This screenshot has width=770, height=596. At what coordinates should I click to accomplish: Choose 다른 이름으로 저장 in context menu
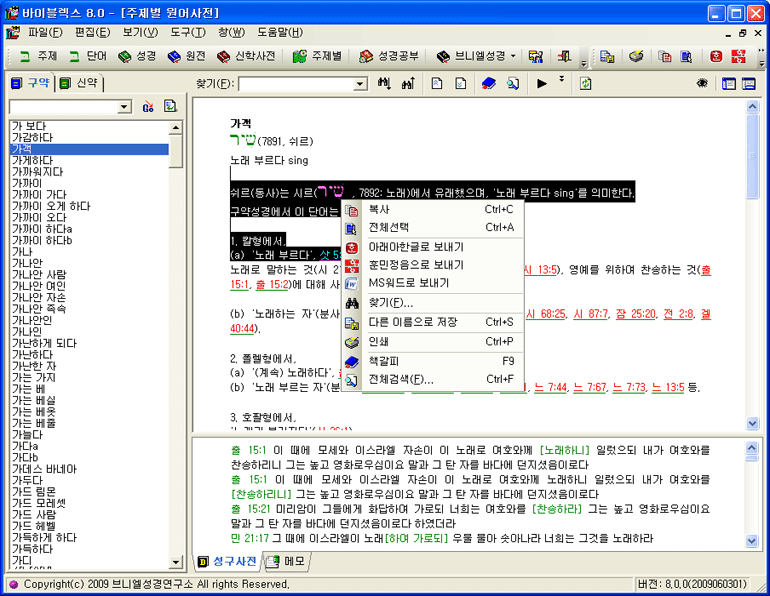[433, 322]
